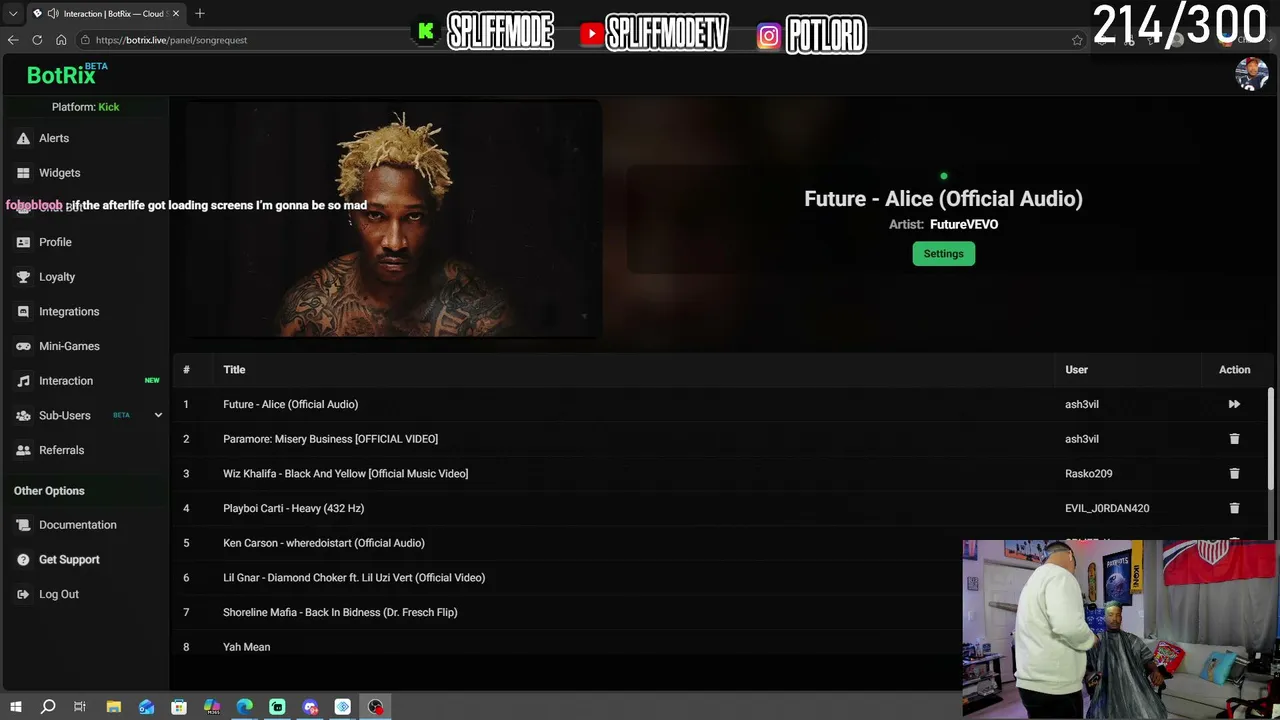
Task: Log out using the exit icon
Action: 23,594
